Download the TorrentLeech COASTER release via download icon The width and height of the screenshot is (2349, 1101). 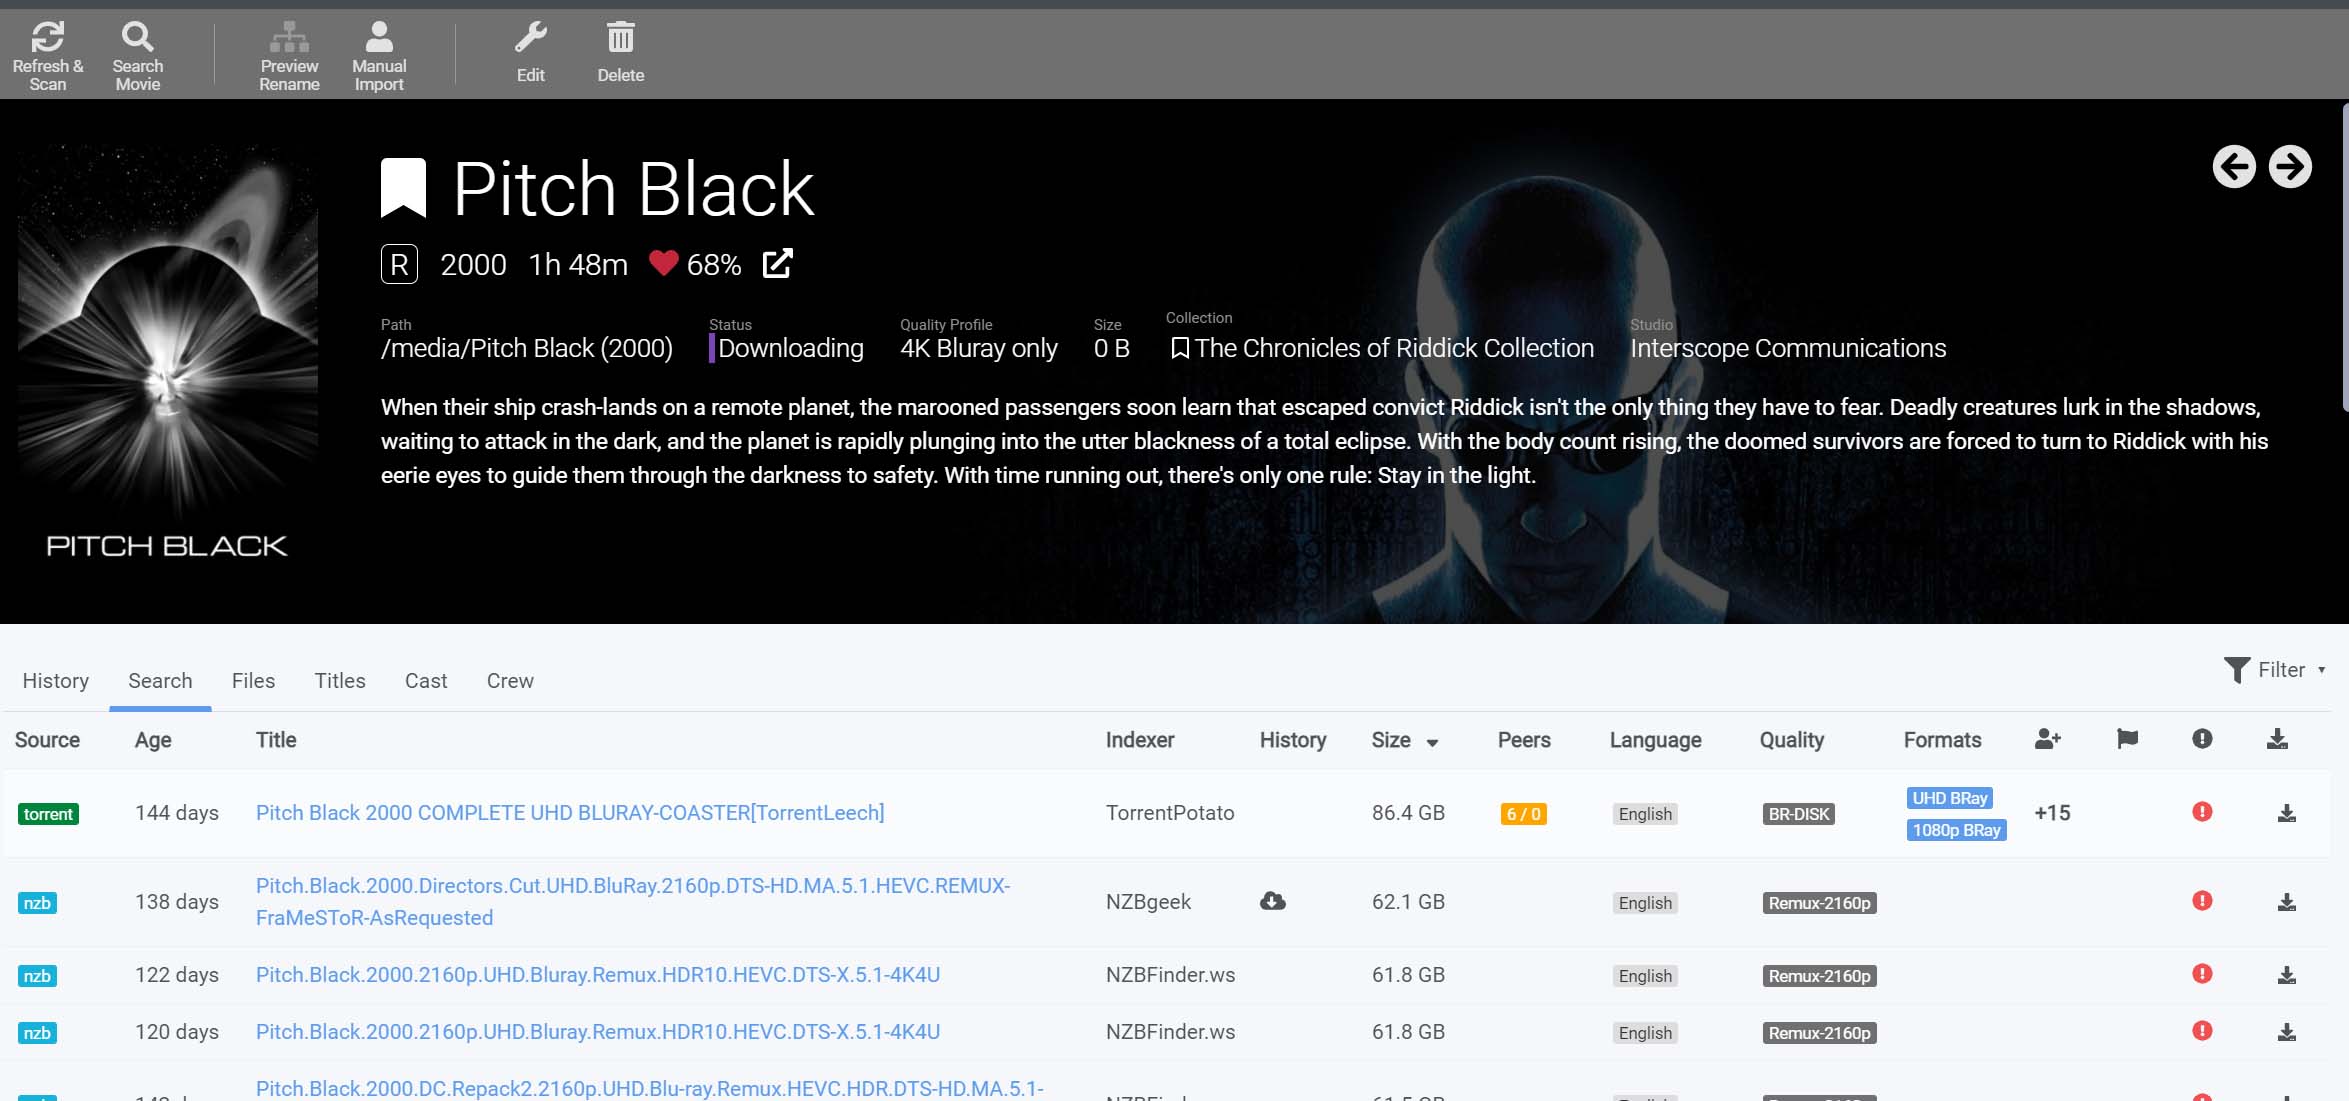pos(2286,813)
